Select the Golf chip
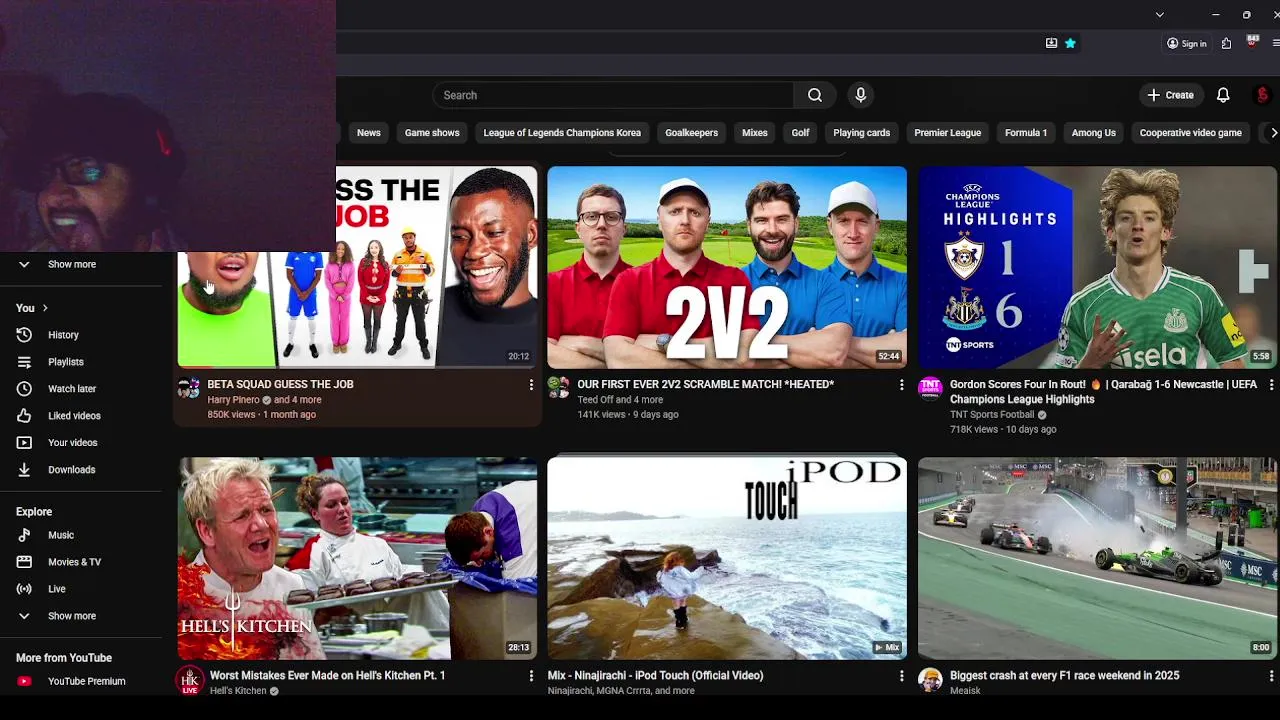Viewport: 1280px width, 720px height. pos(801,133)
